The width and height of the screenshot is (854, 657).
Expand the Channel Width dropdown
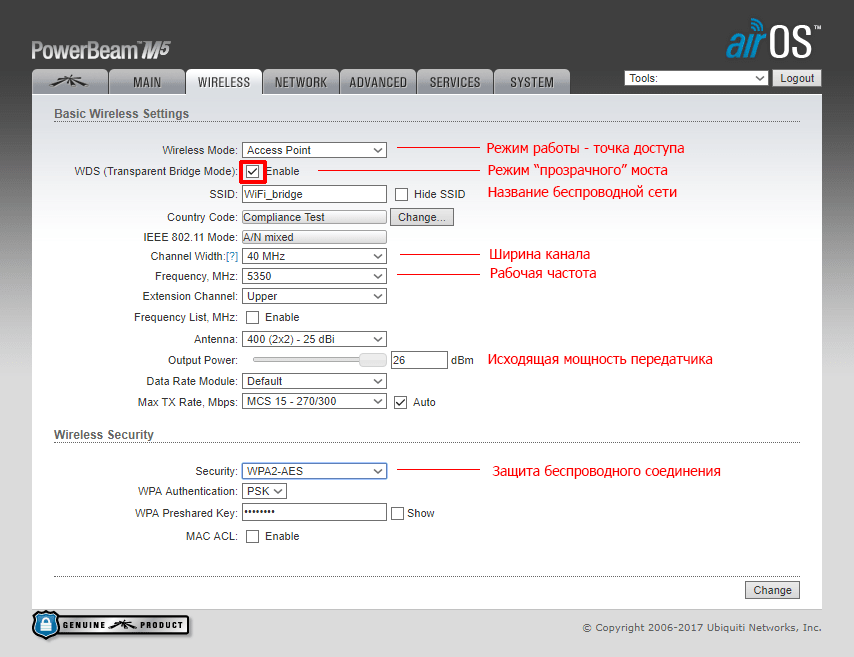coord(314,256)
